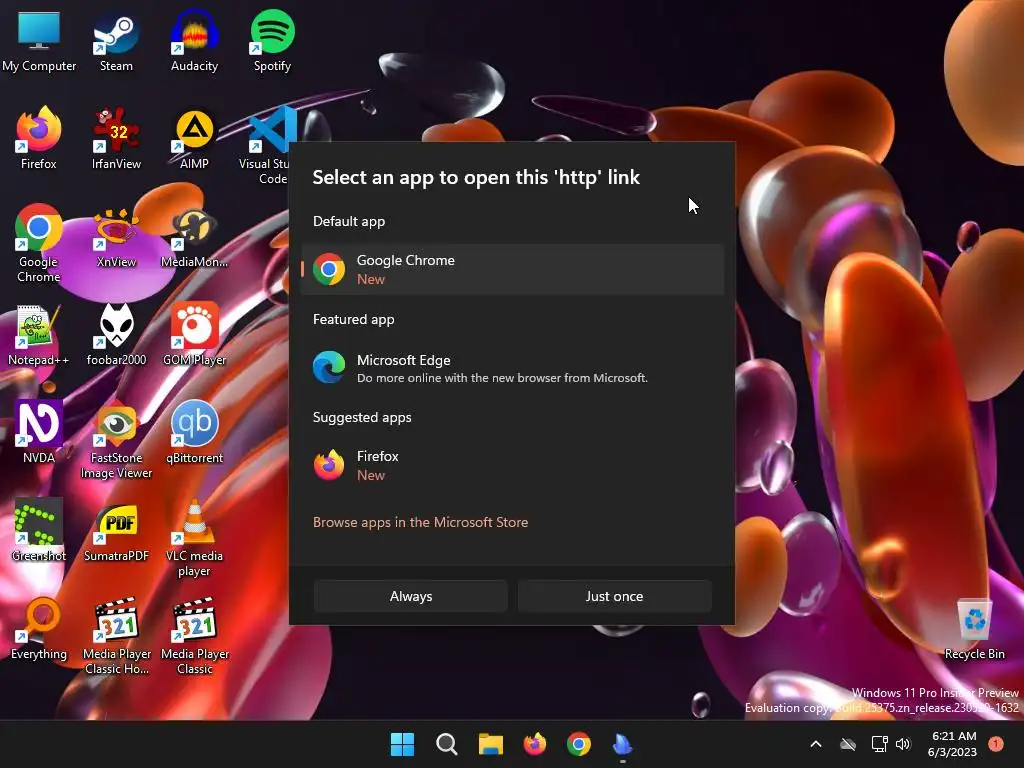The image size is (1024, 768).
Task: Select the Spotify desktop shortcut
Action: [272, 40]
